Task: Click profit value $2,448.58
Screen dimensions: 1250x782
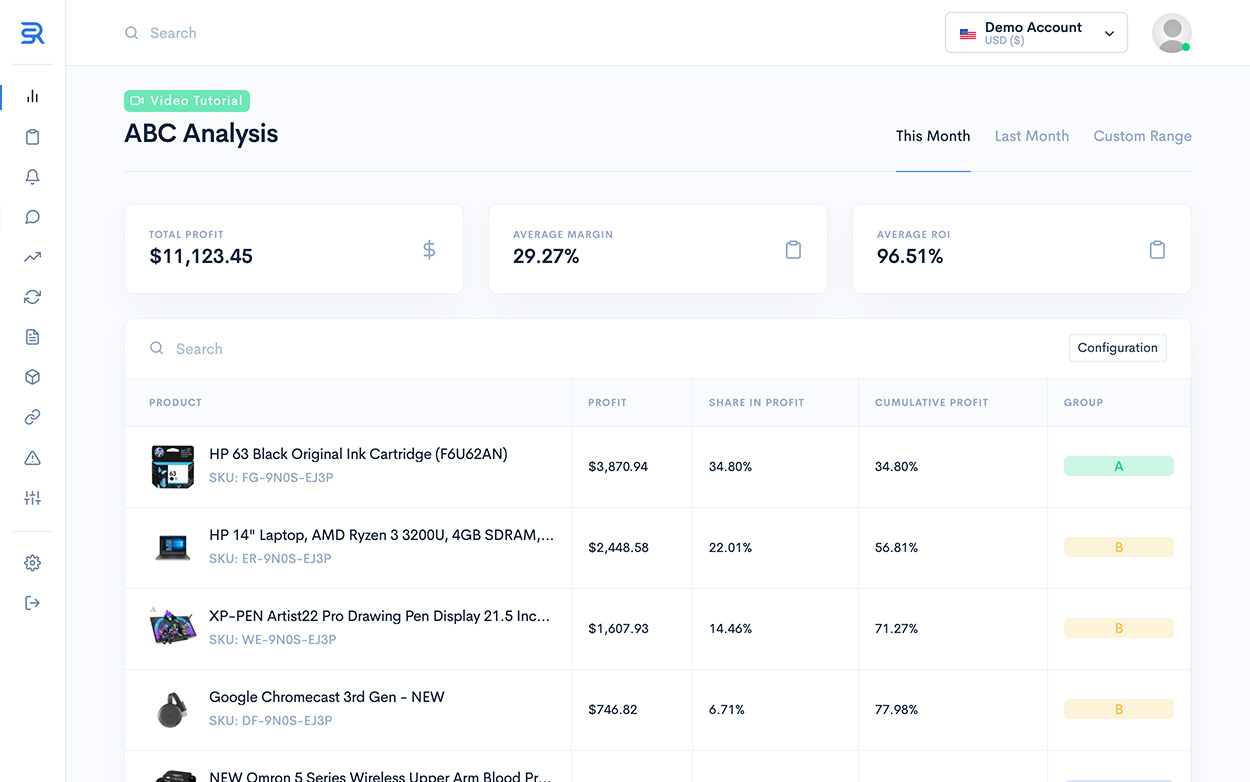Action: [618, 548]
